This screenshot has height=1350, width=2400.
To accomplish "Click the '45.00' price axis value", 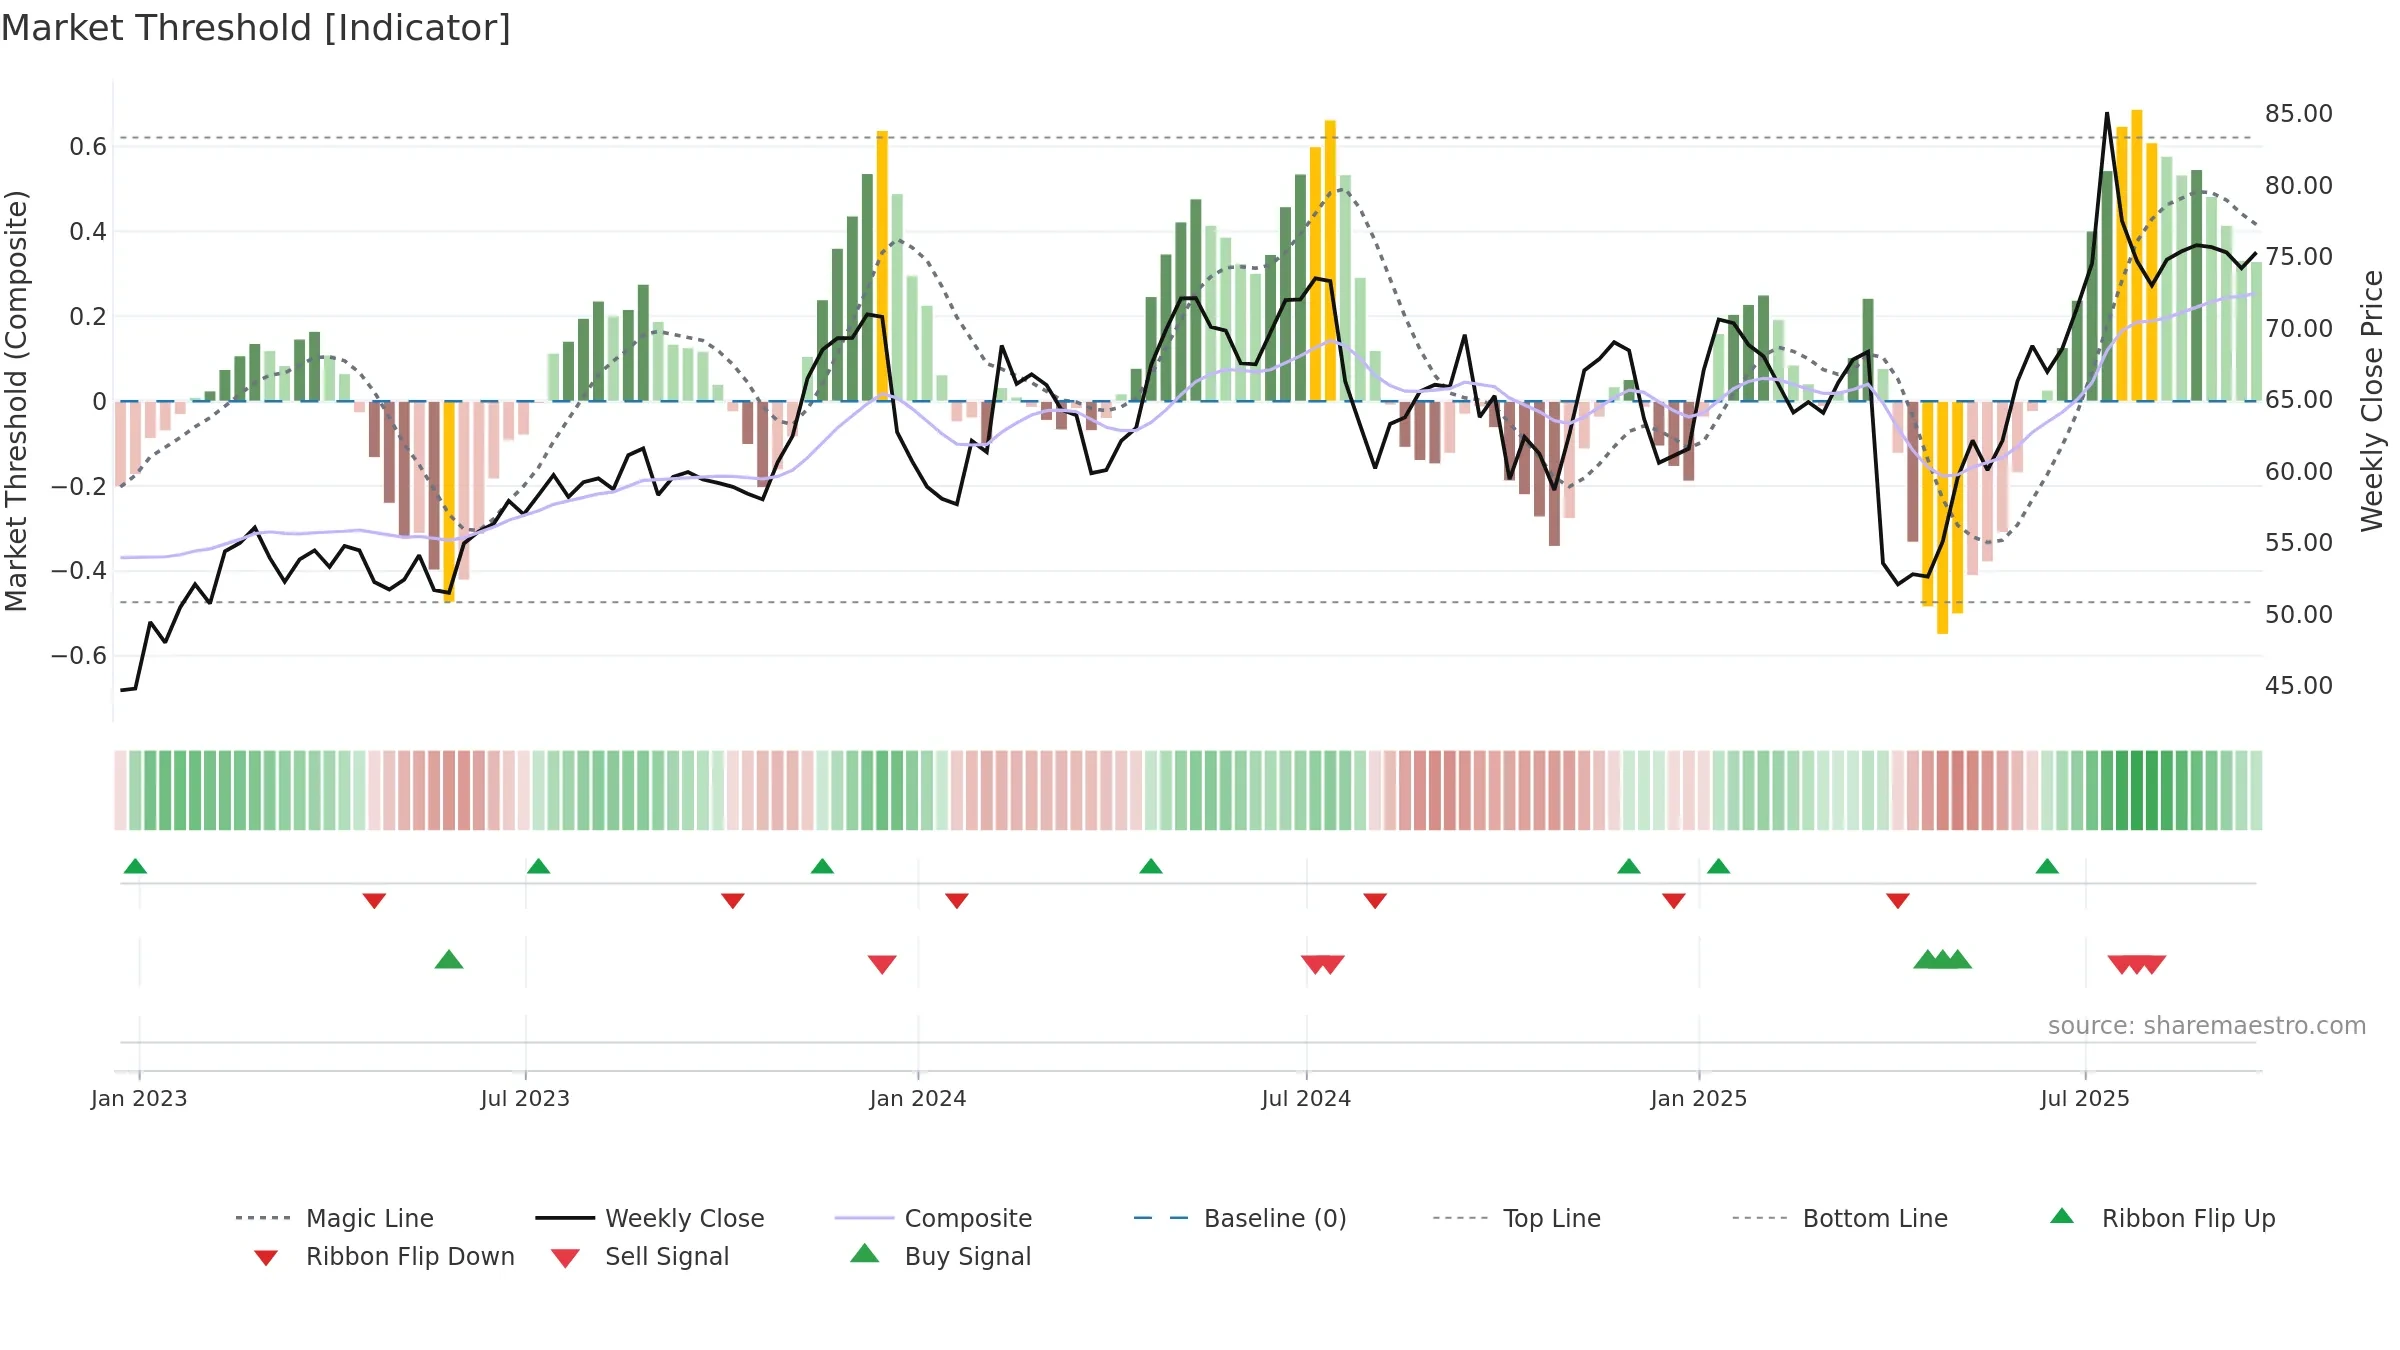I will [2299, 686].
